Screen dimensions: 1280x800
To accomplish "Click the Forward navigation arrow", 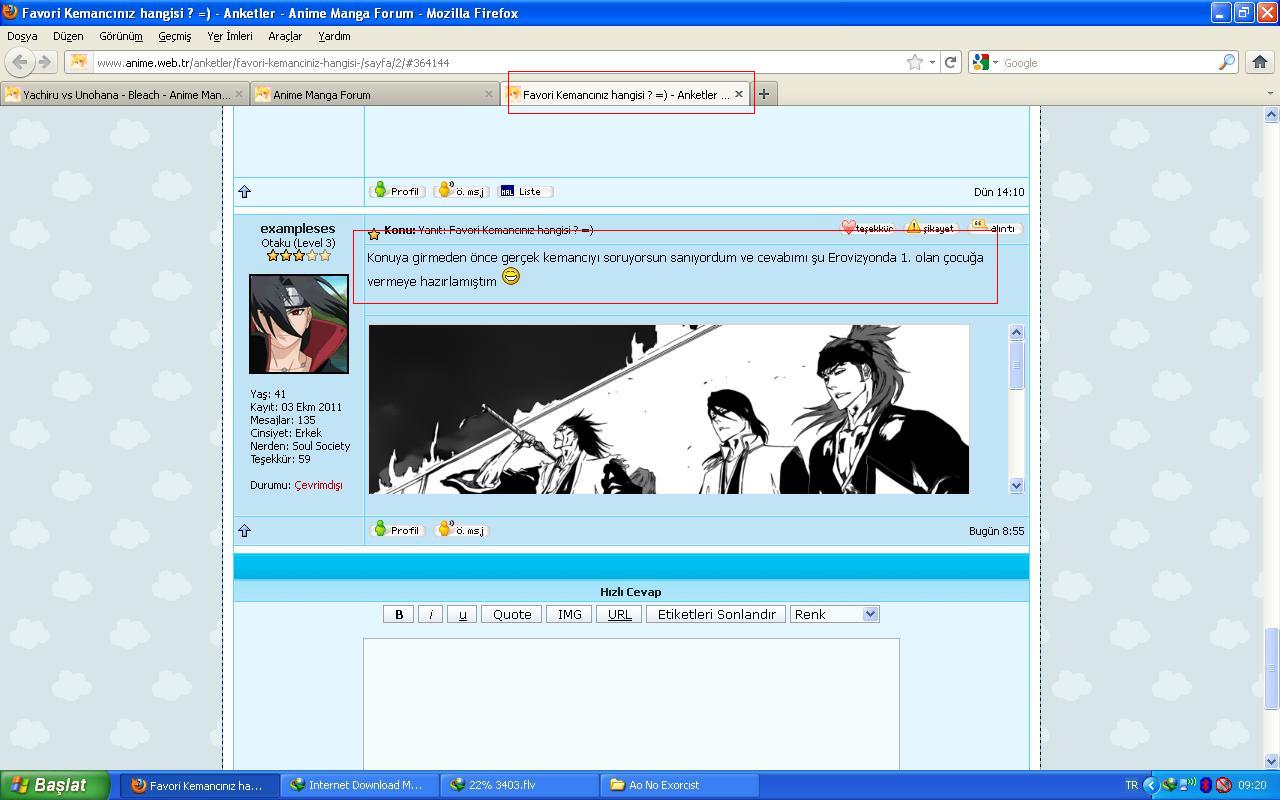I will (x=44, y=62).
